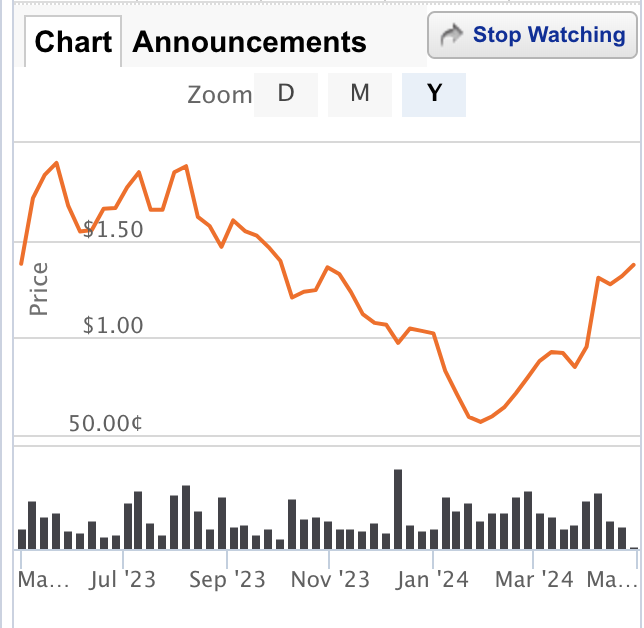Set zoom to D (day)
Image resolution: width=644 pixels, height=628 pixels.
tap(286, 94)
